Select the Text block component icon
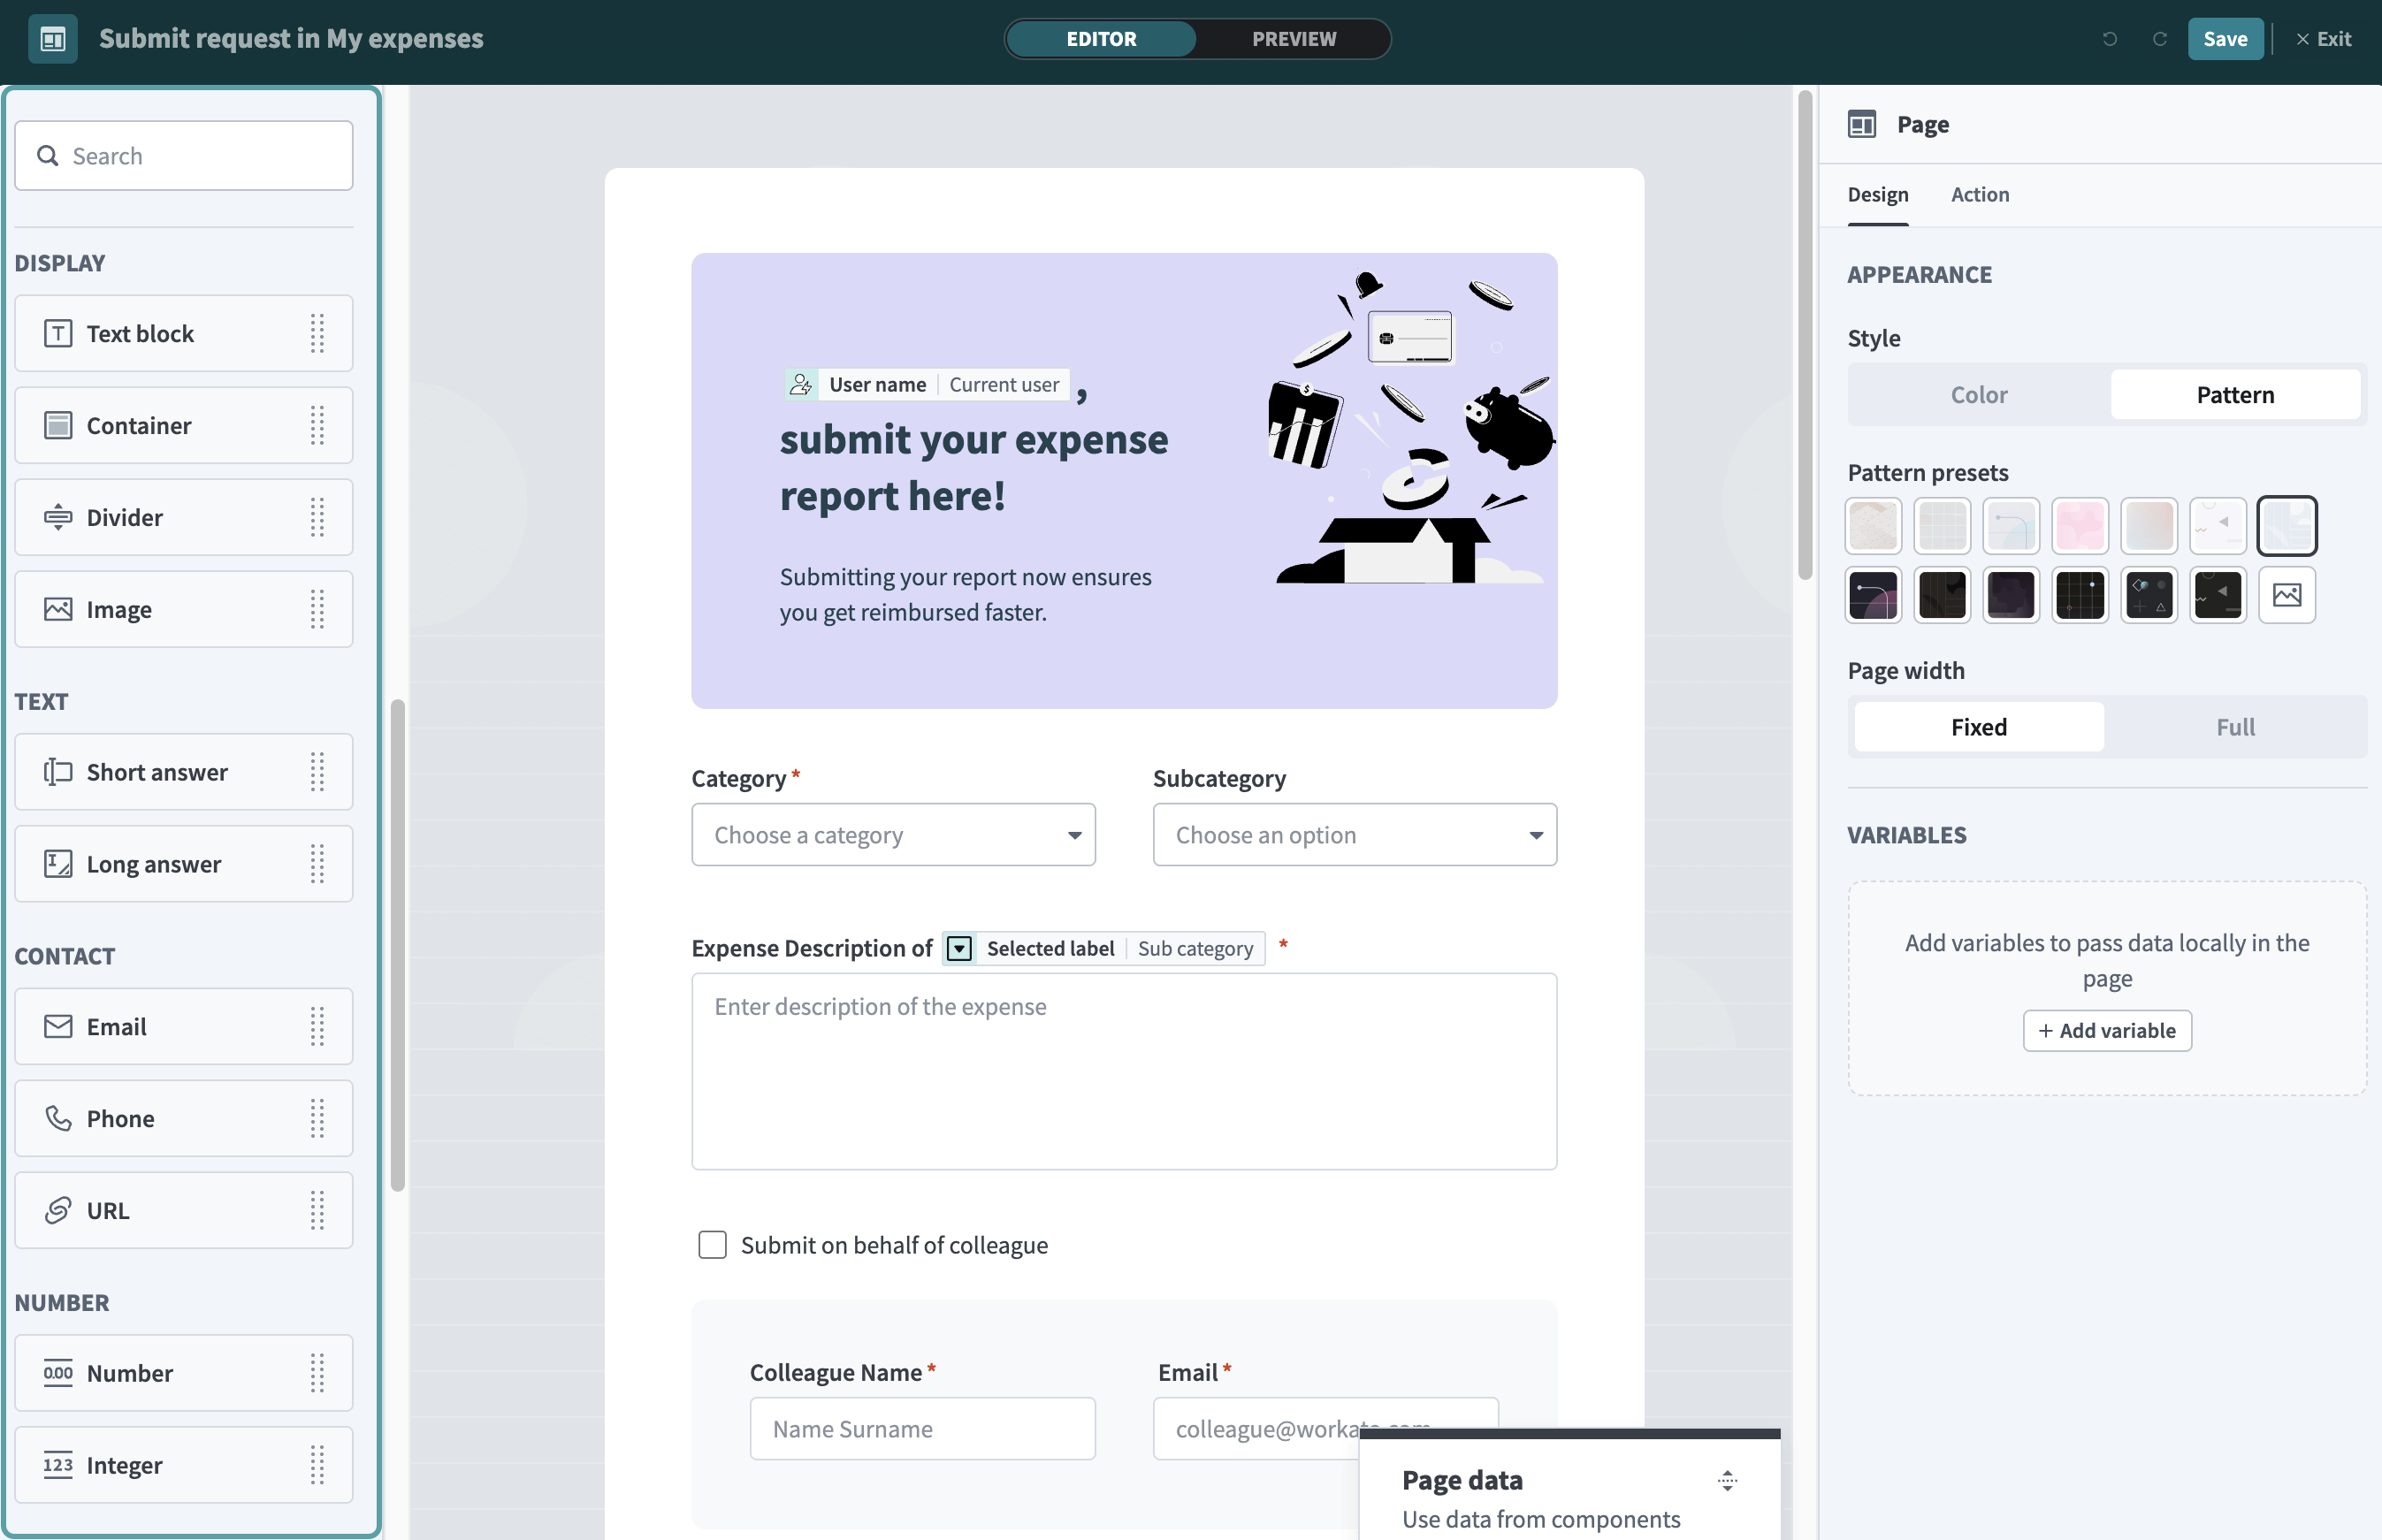Screen dimensions: 2382x1540 pyautogui.click(x=57, y=333)
